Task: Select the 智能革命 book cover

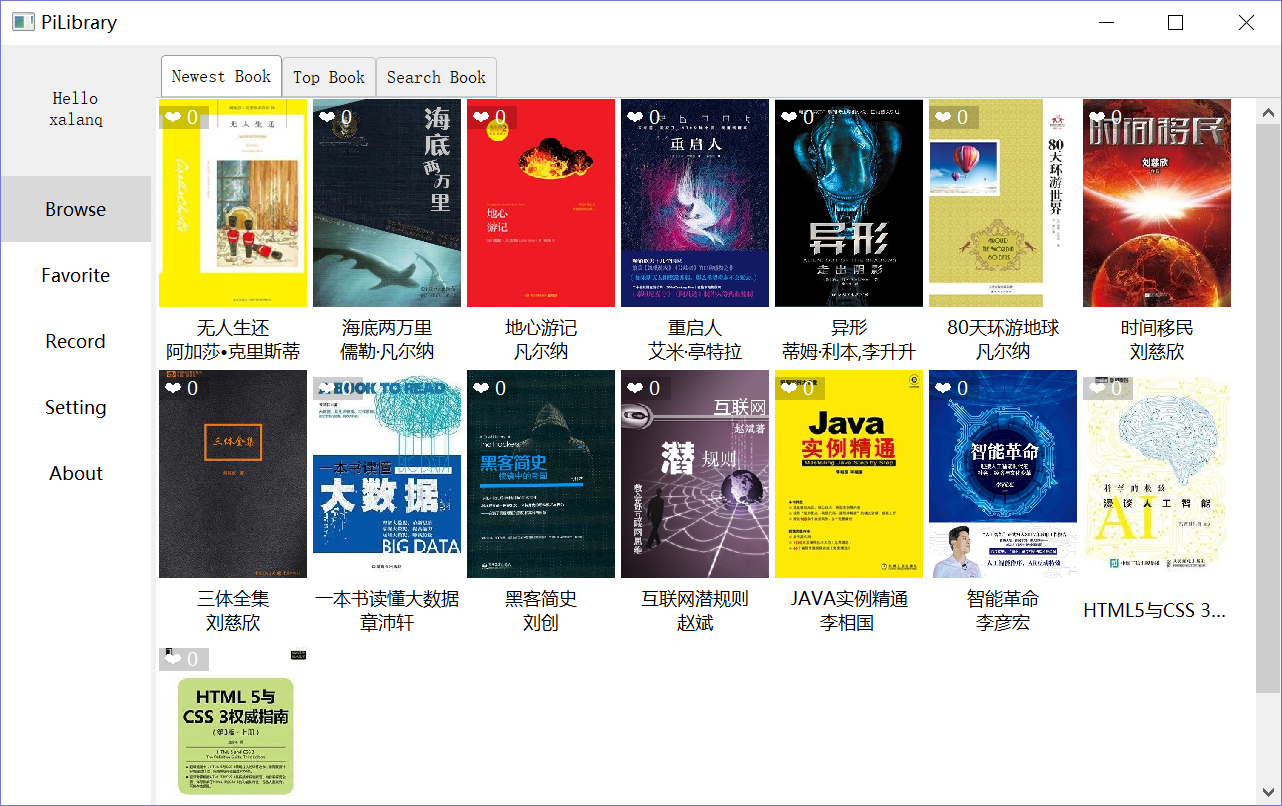Action: [1003, 474]
